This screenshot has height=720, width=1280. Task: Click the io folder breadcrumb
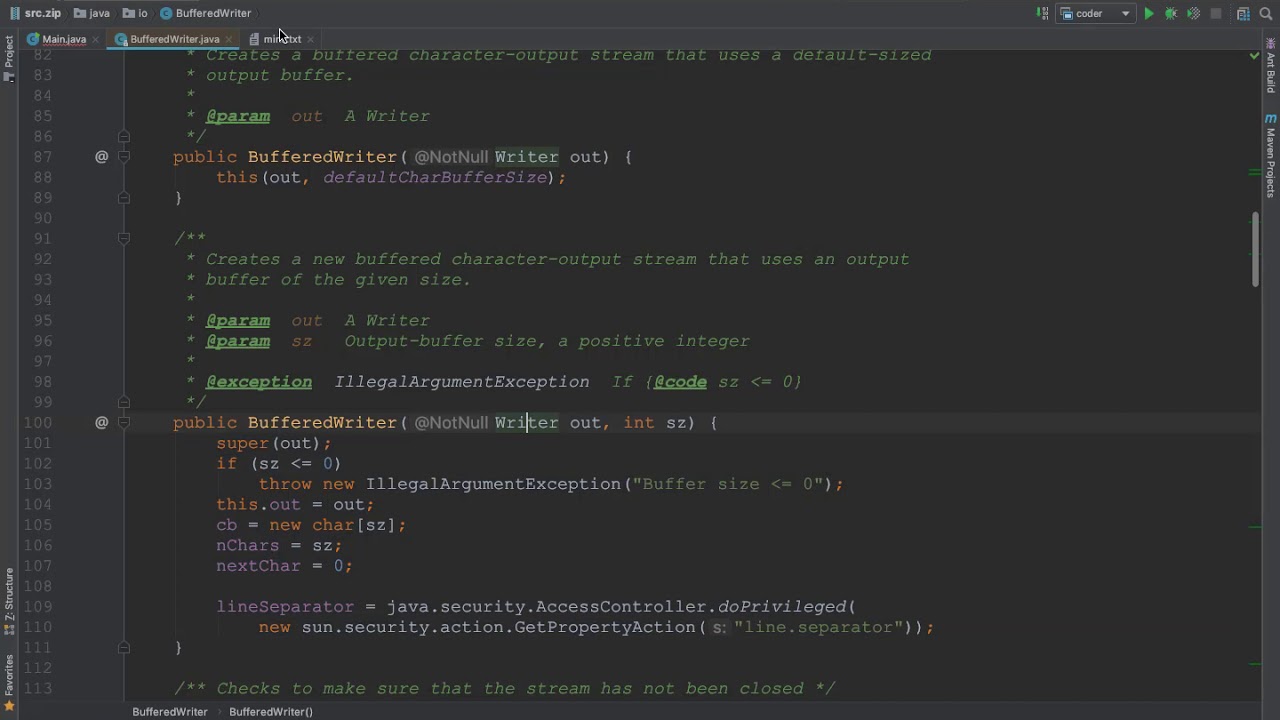coord(135,13)
